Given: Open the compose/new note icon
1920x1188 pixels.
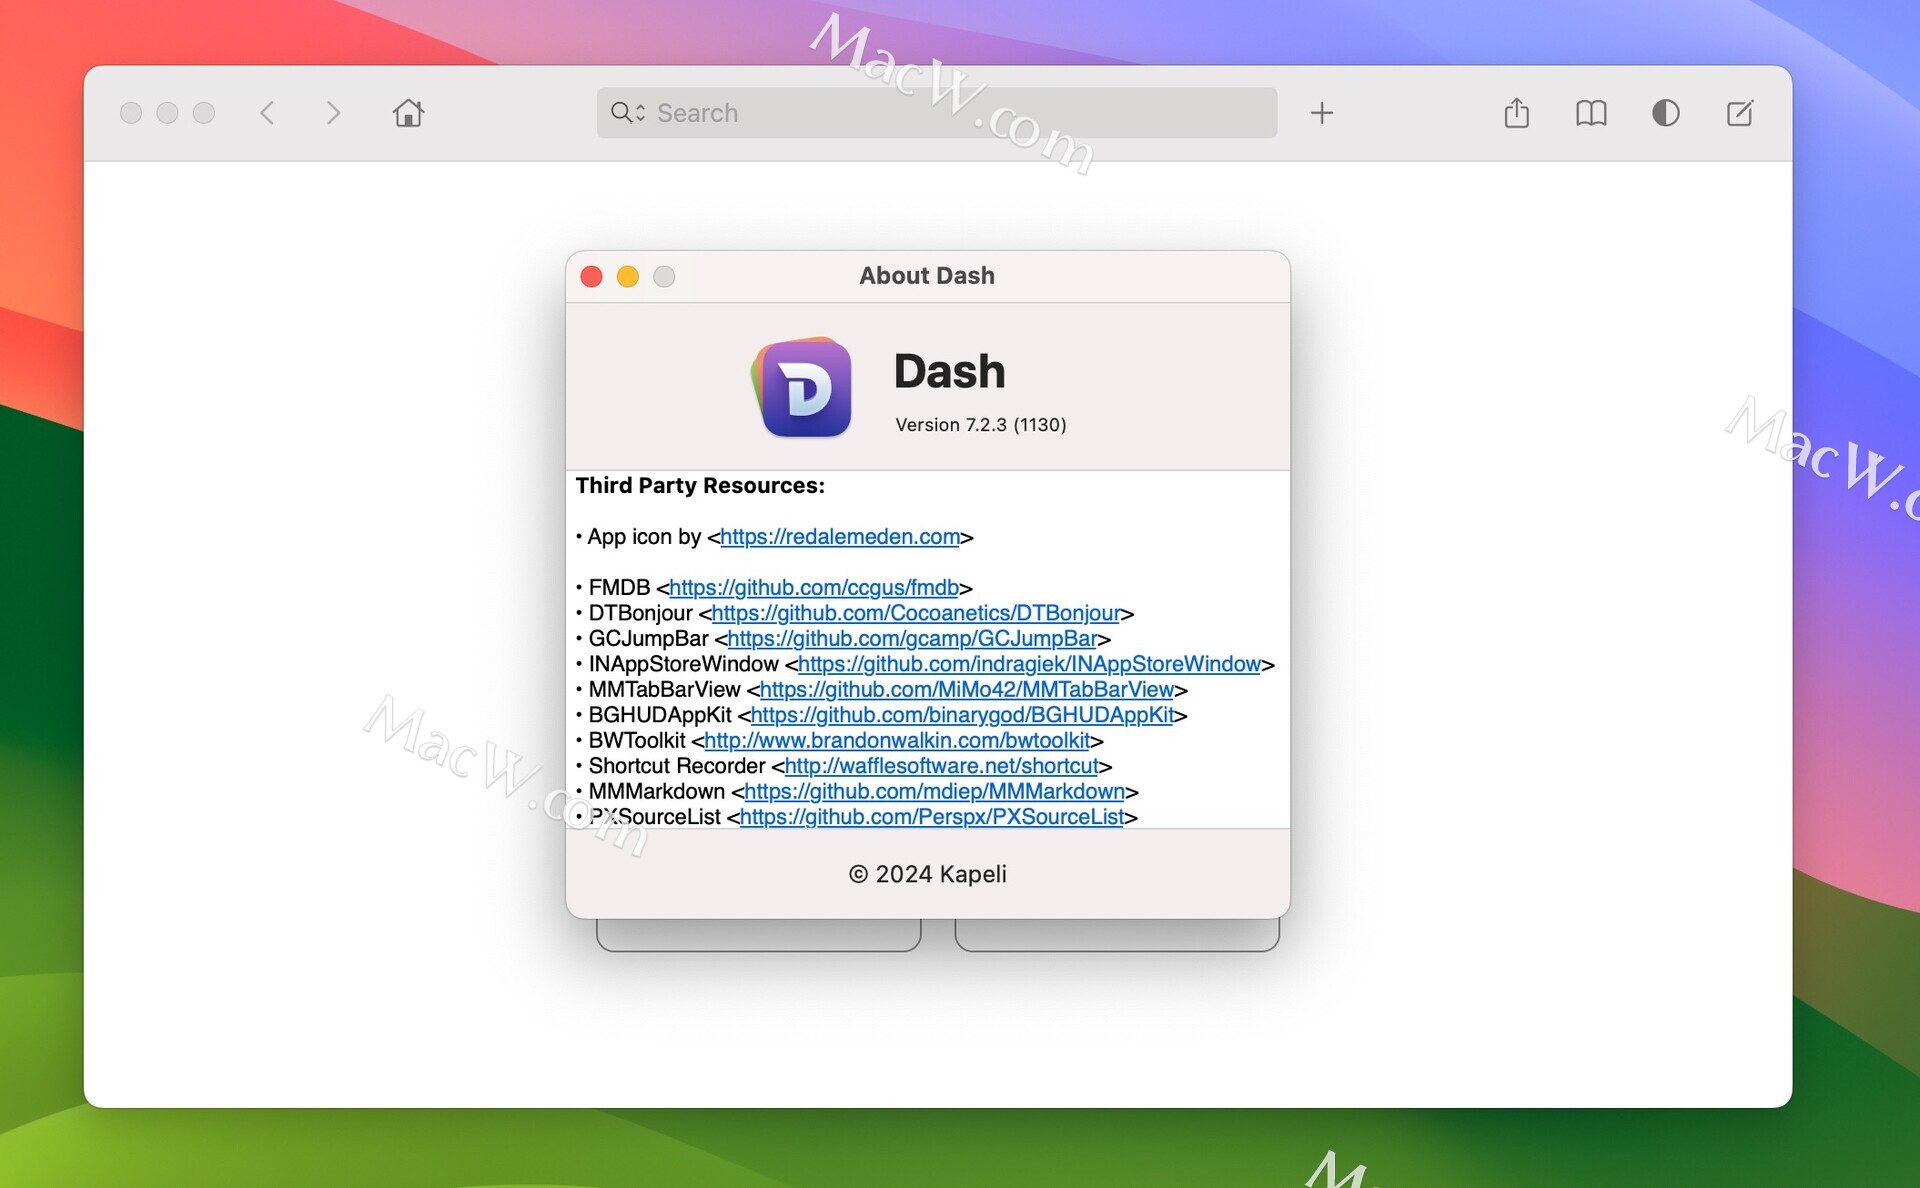Looking at the screenshot, I should (x=1740, y=113).
